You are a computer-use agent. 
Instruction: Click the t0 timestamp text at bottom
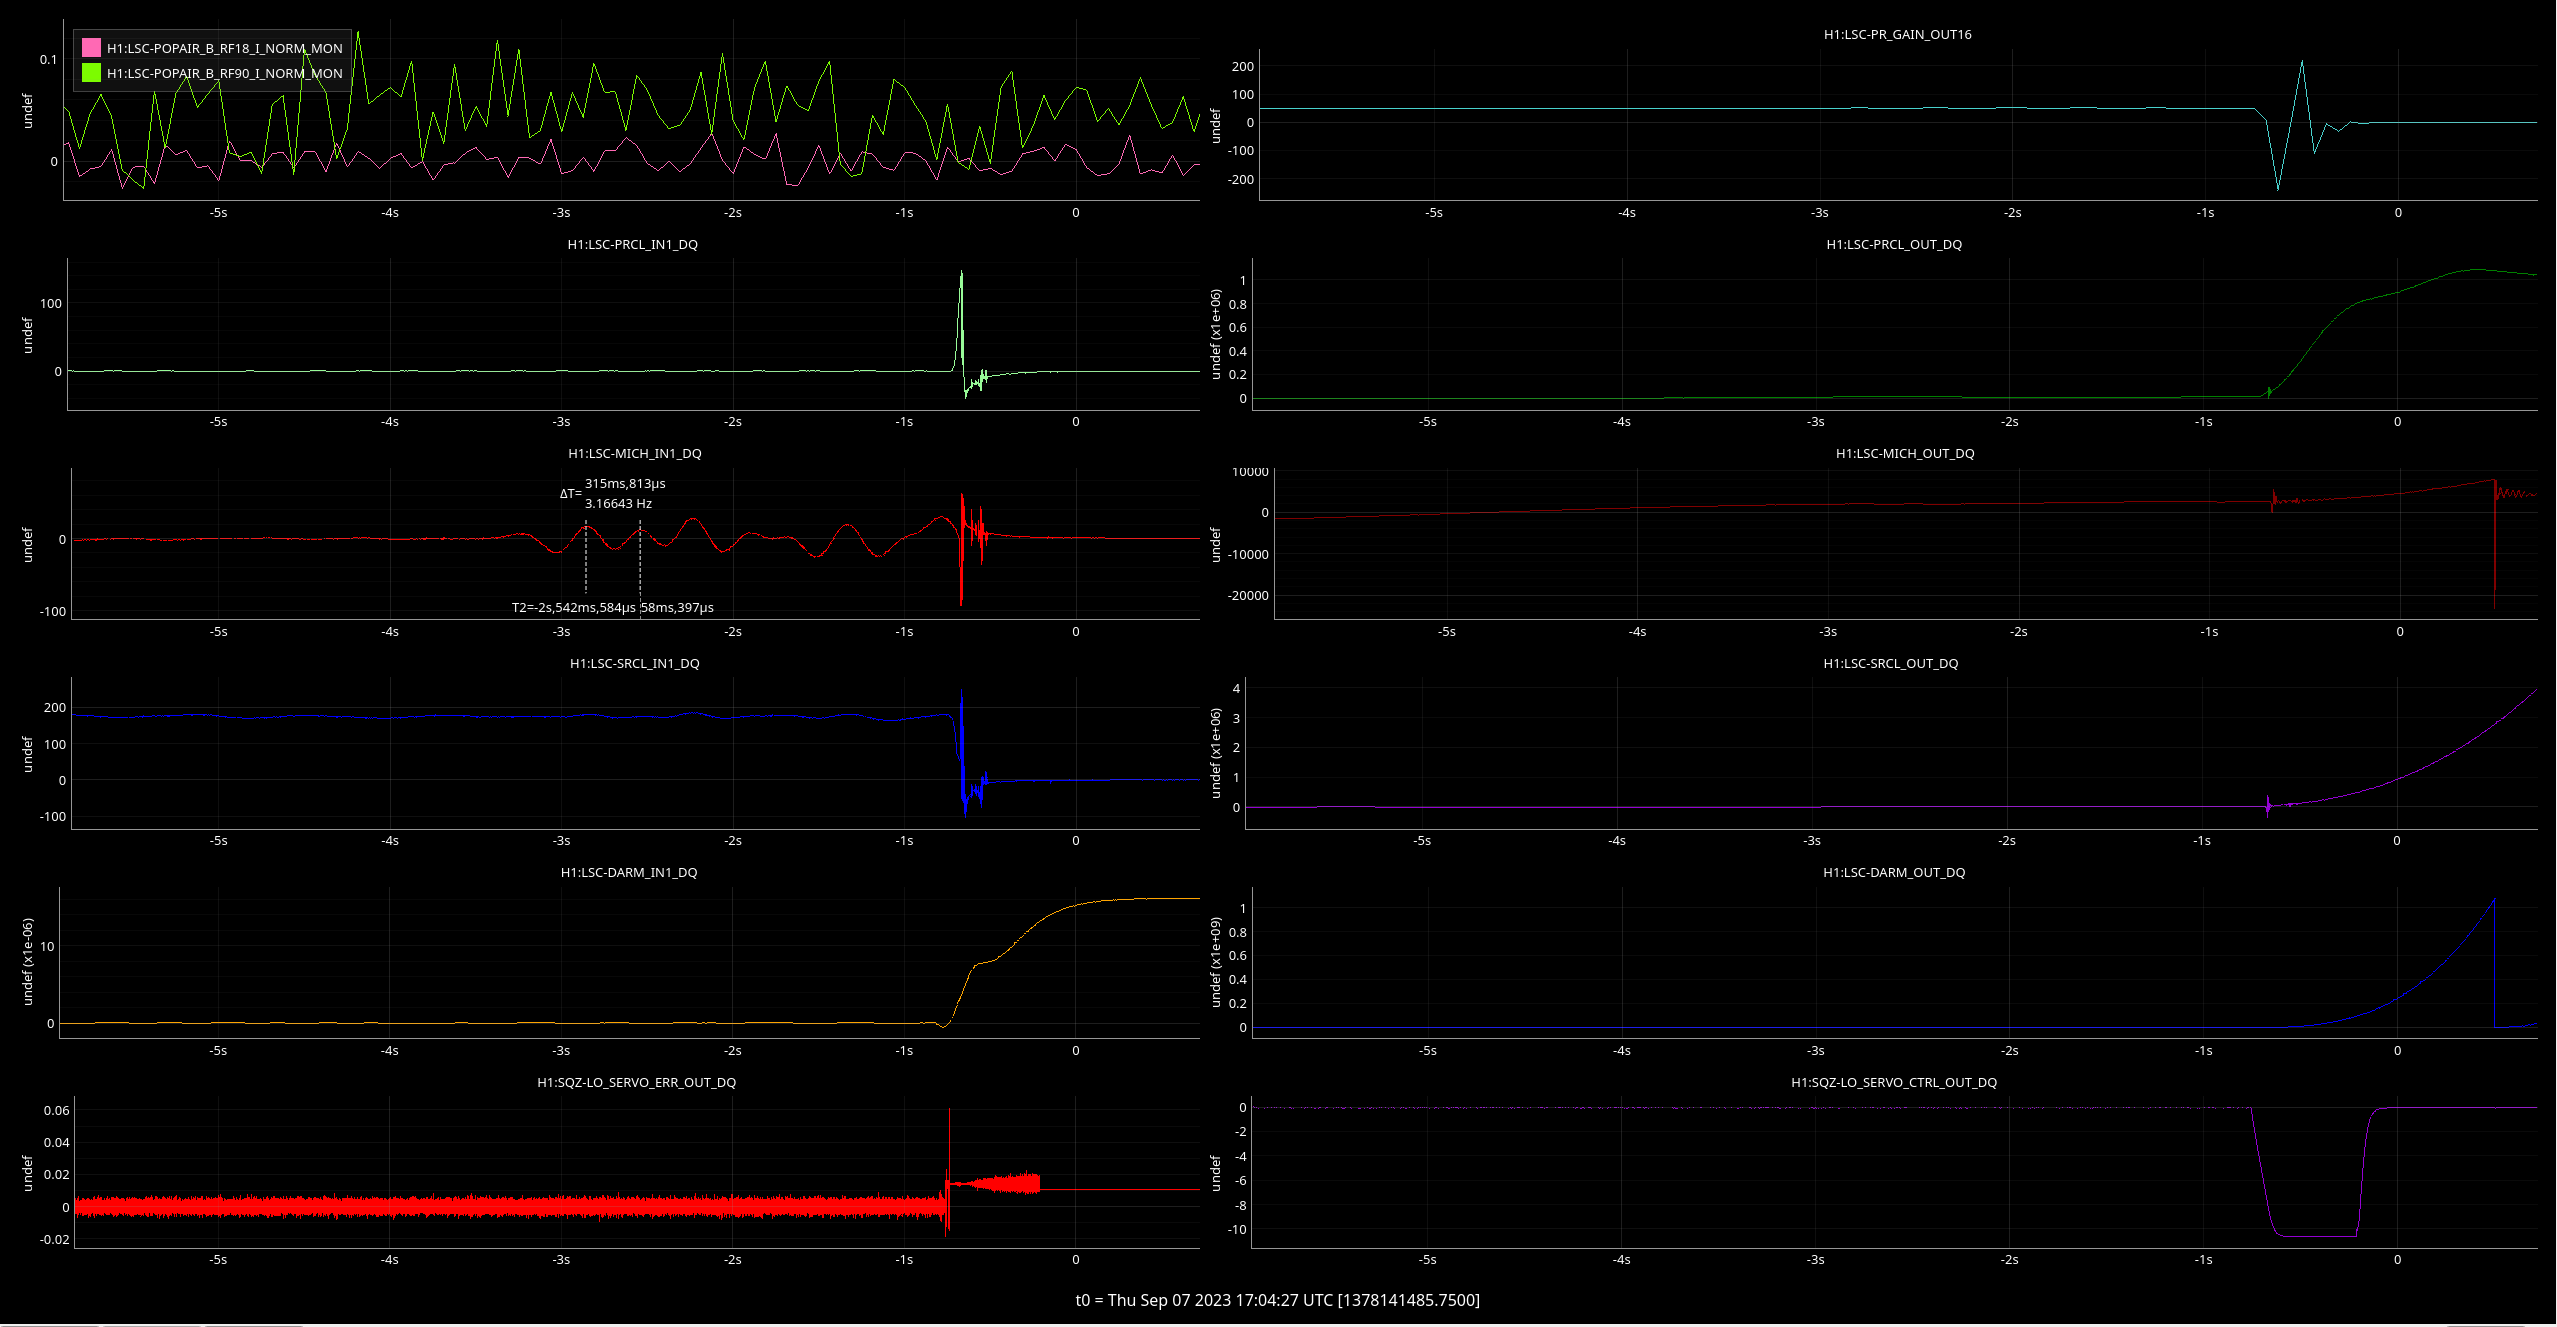[1278, 1300]
